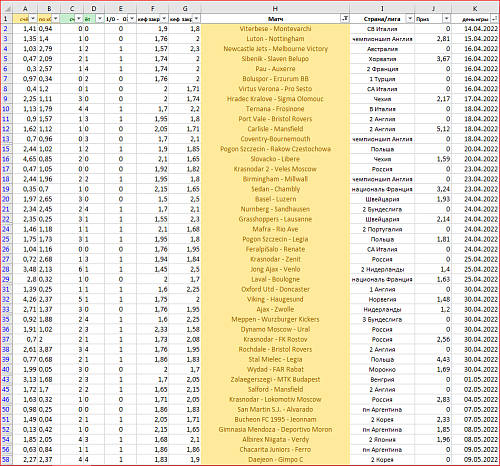Open the Приз column filter dropdown
The width and height of the screenshot is (500, 466).
(x=447, y=19)
